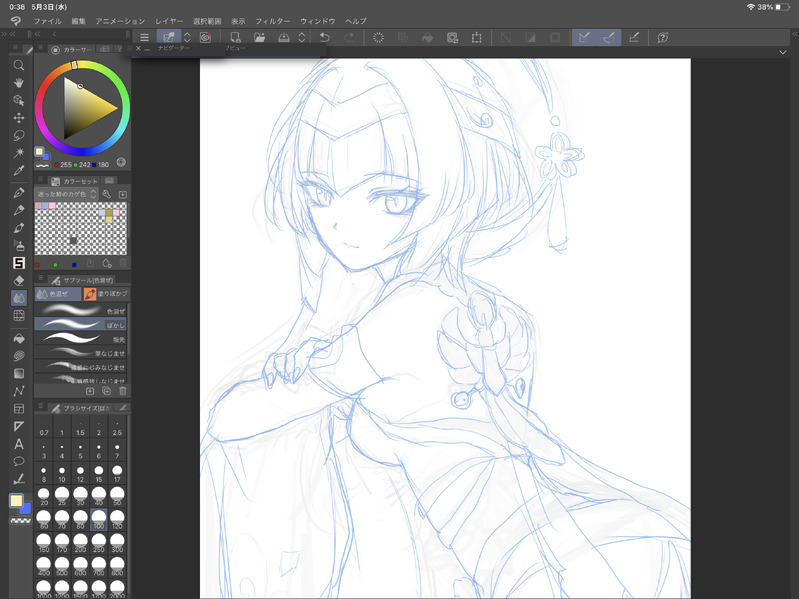Open the Sub Tool panel menu handle
Viewport: 799px width, 599px height.
[41, 280]
